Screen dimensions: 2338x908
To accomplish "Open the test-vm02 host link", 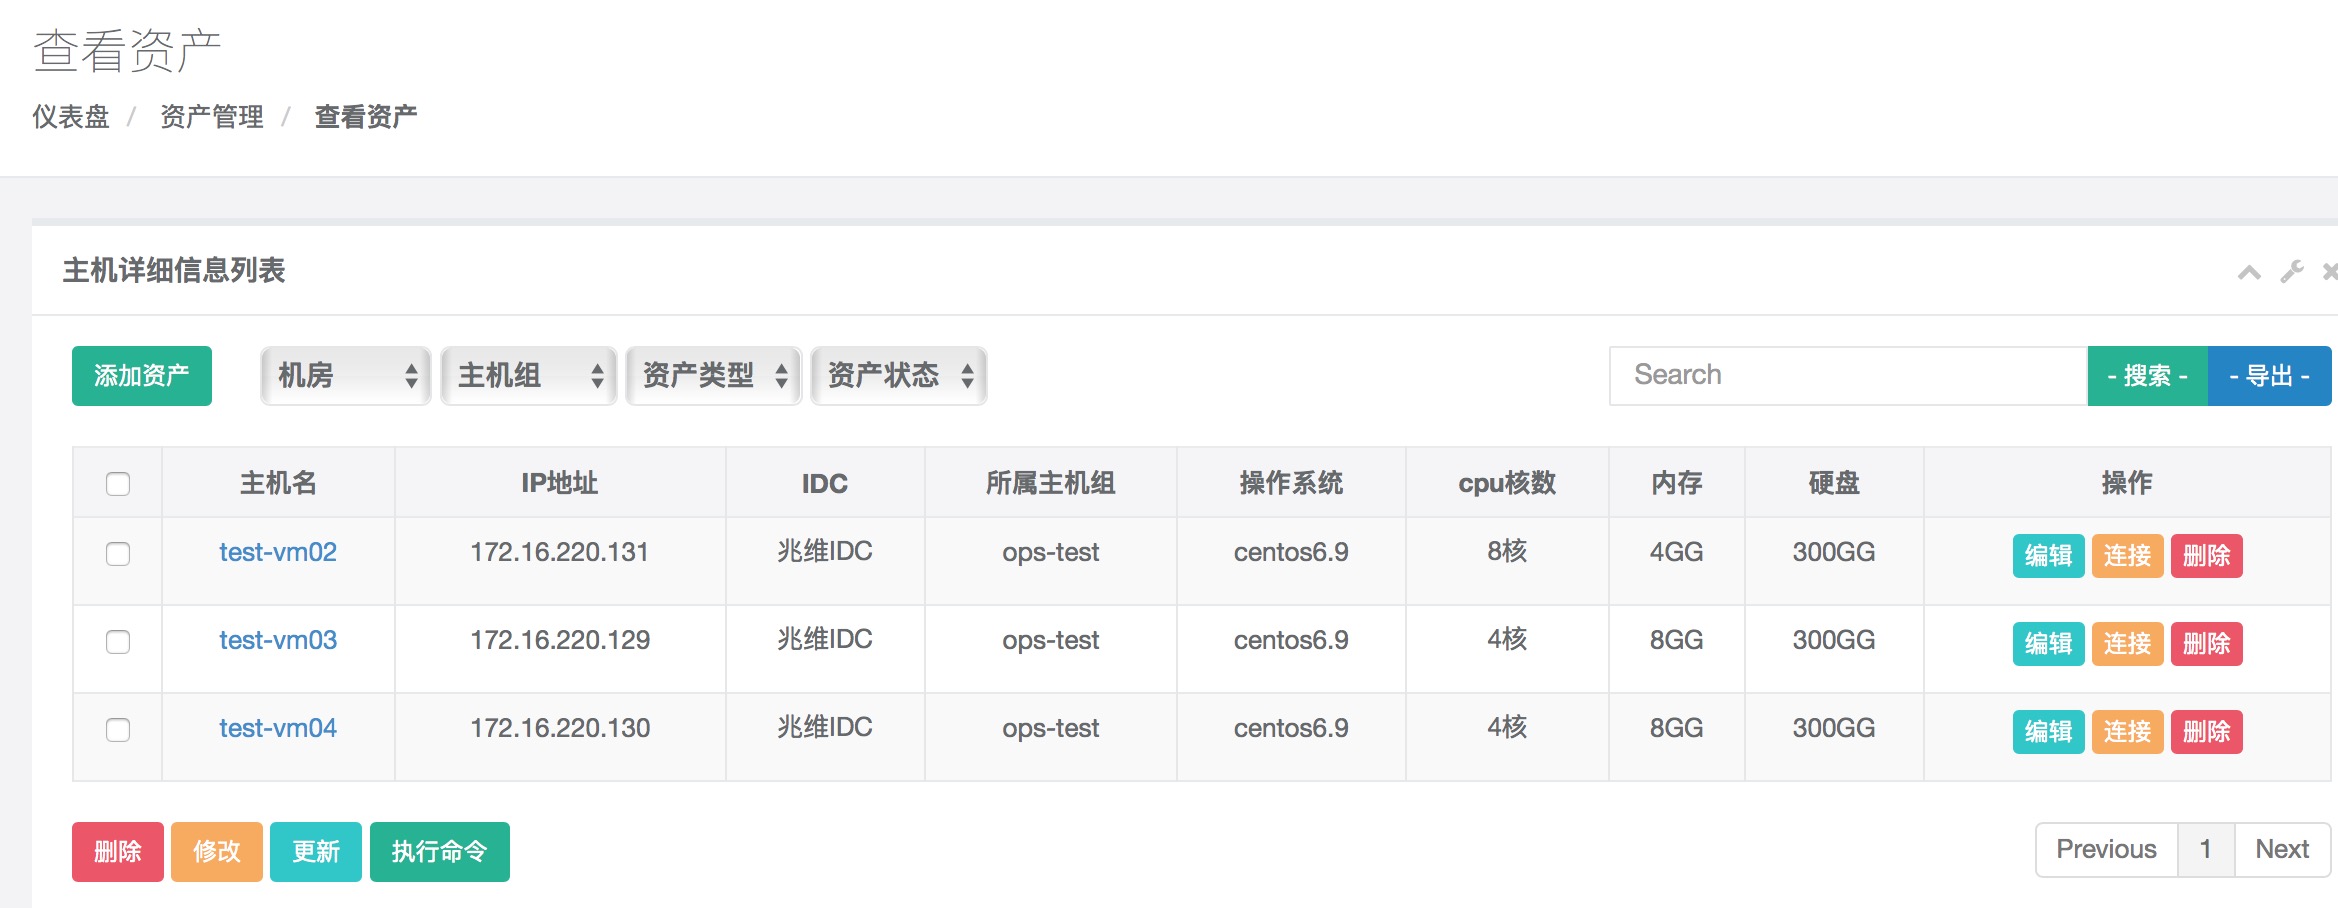I will click(278, 552).
